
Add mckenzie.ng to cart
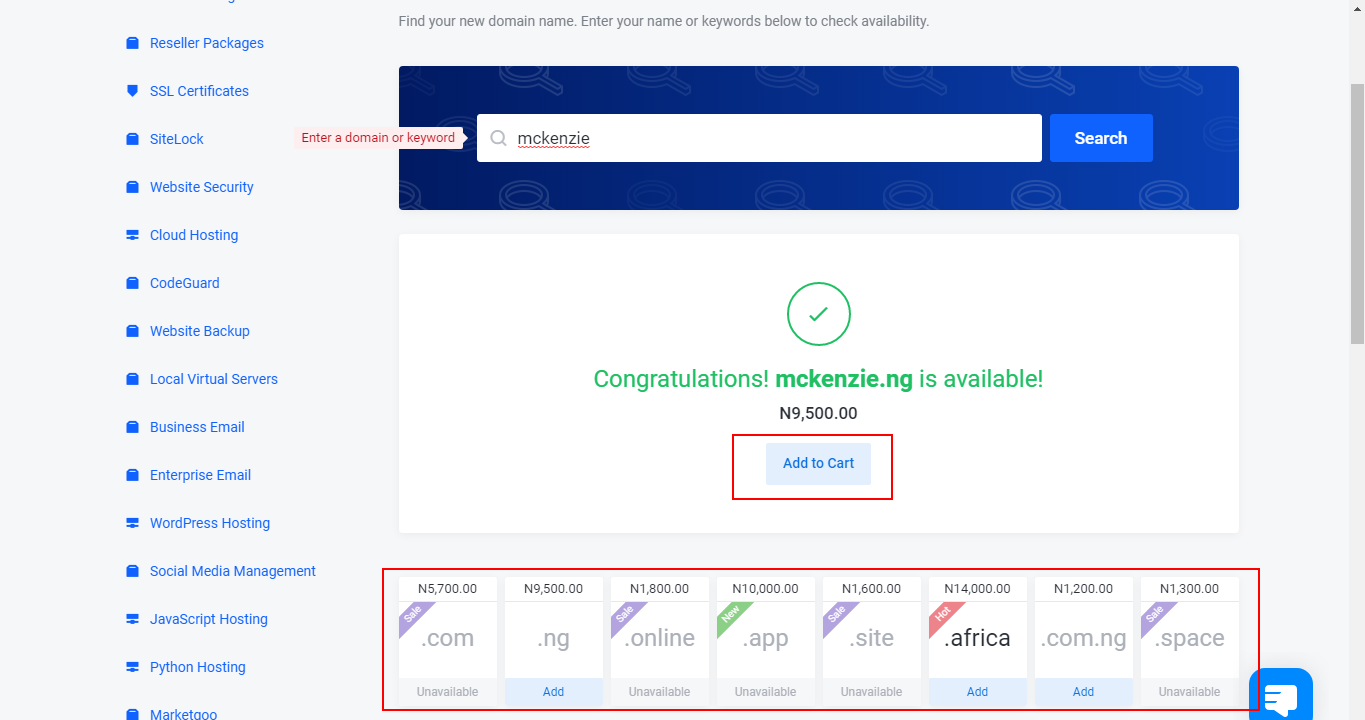click(x=818, y=464)
